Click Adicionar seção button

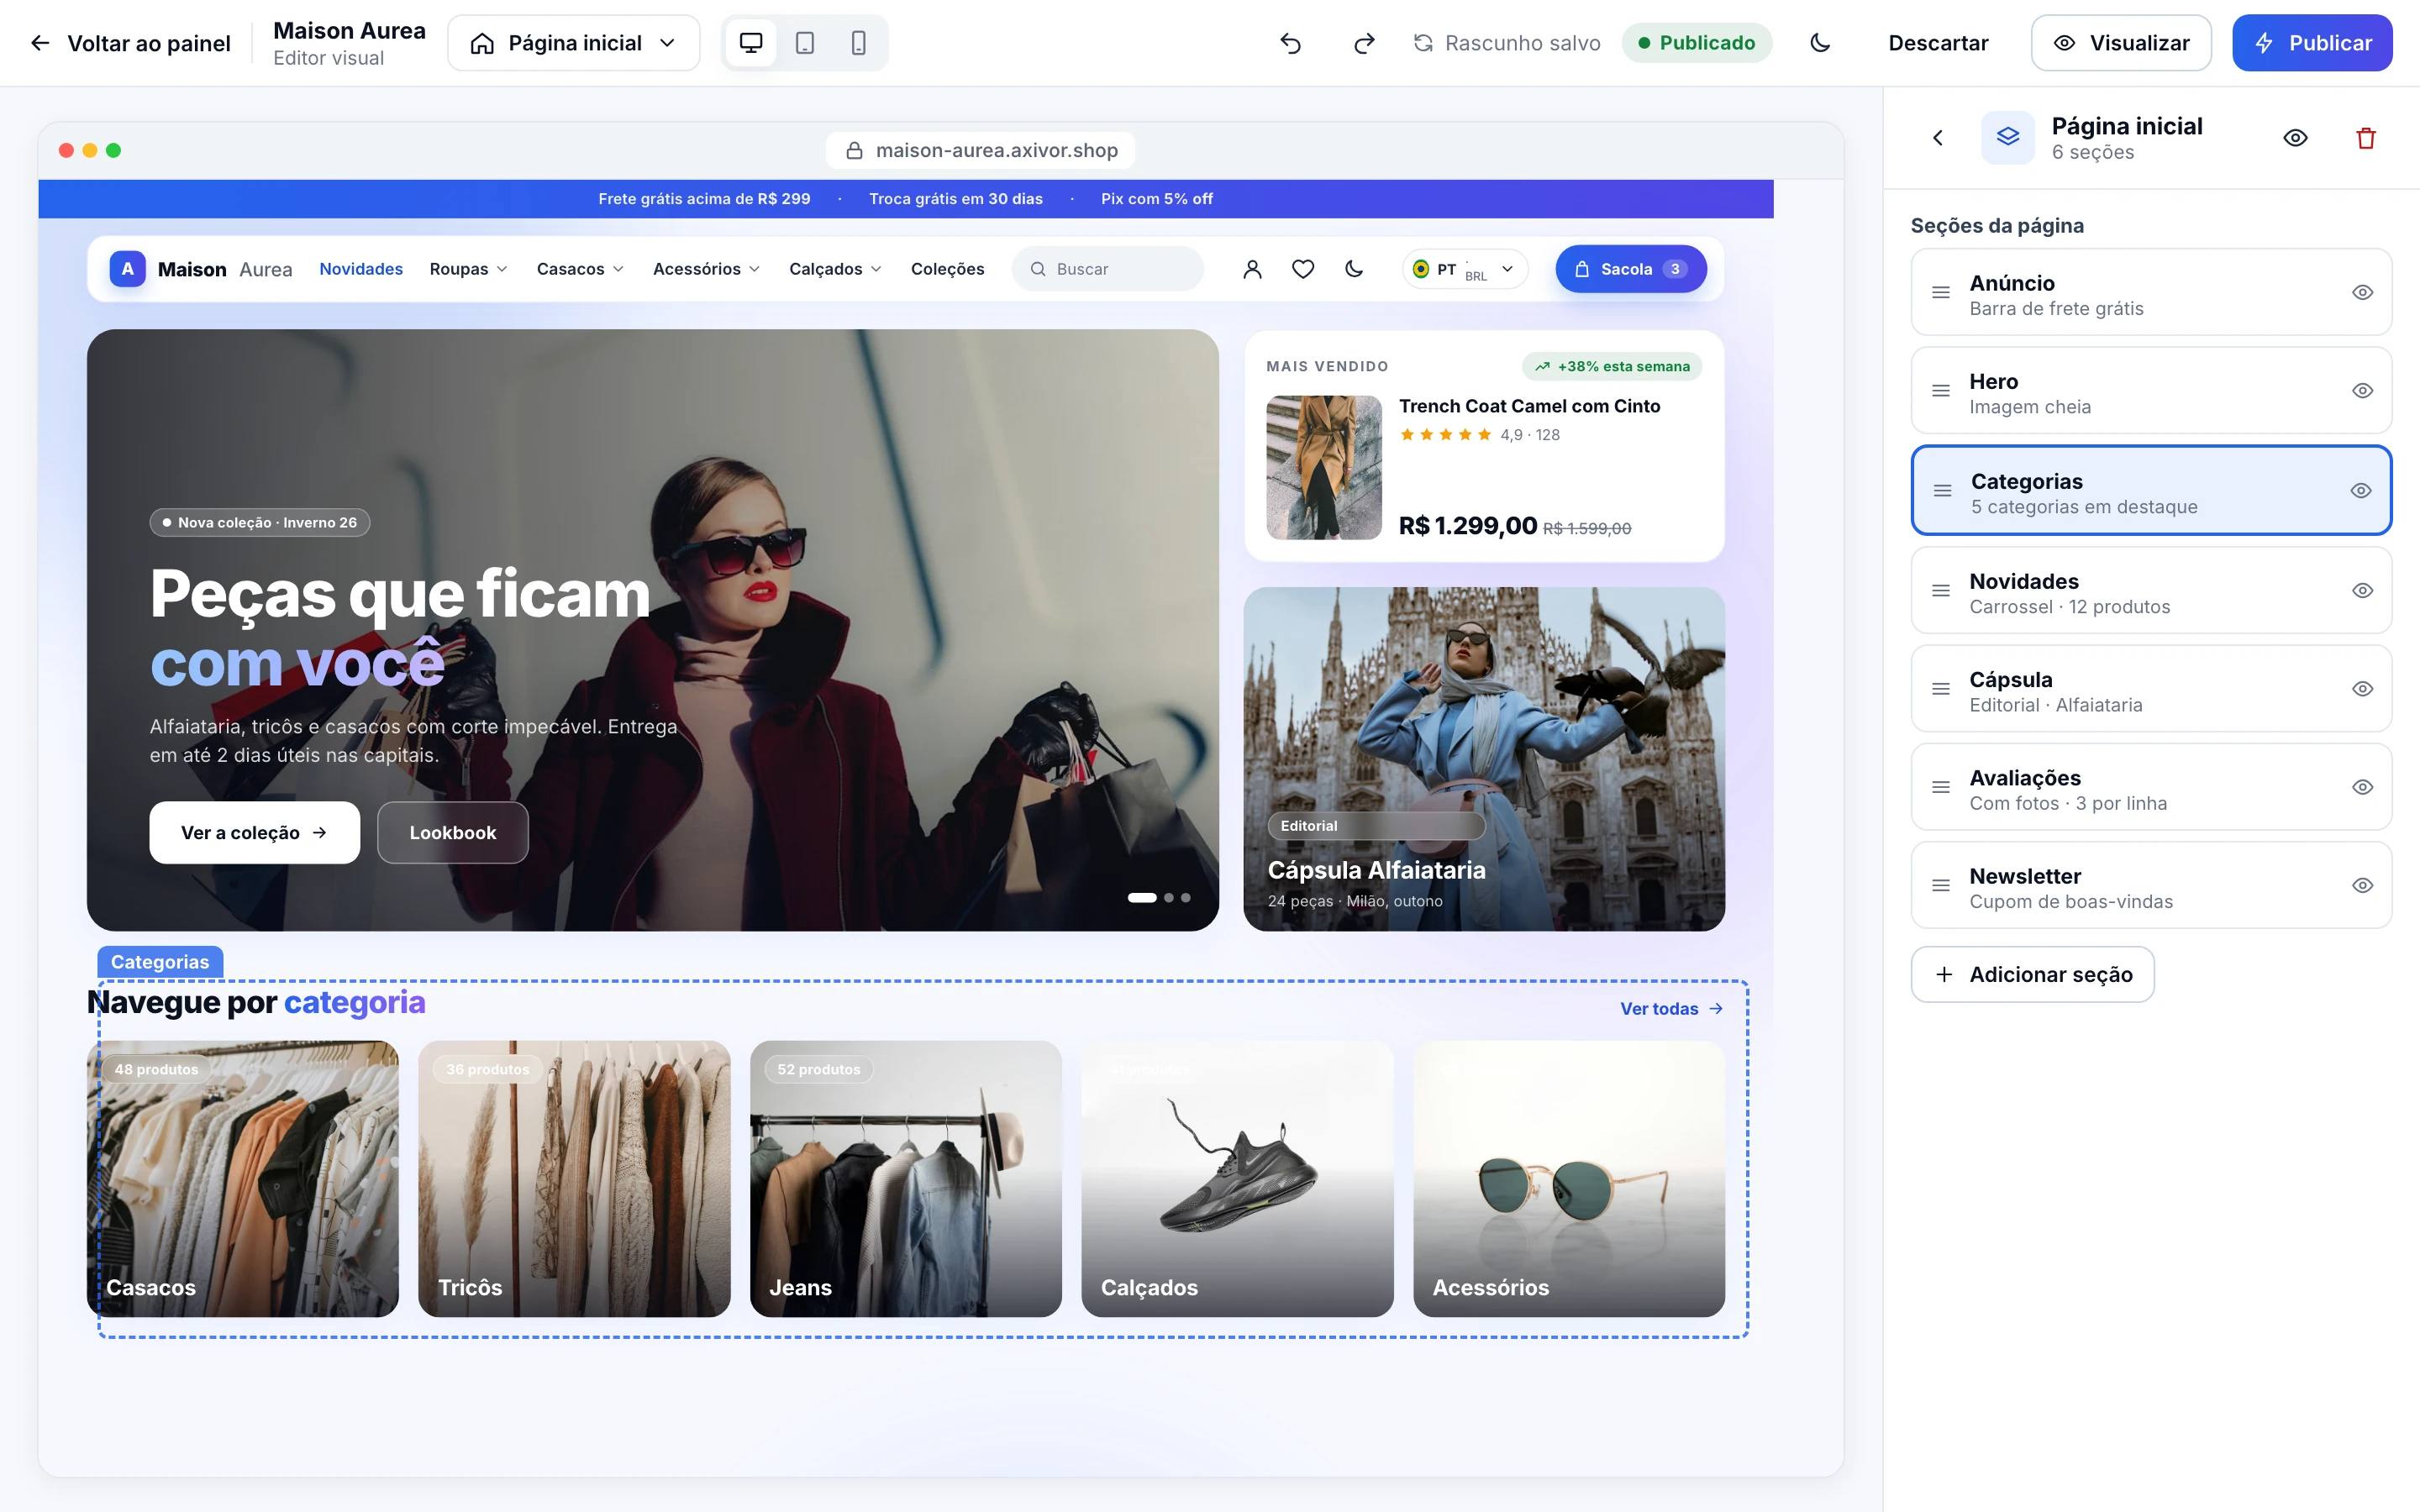click(2033, 974)
